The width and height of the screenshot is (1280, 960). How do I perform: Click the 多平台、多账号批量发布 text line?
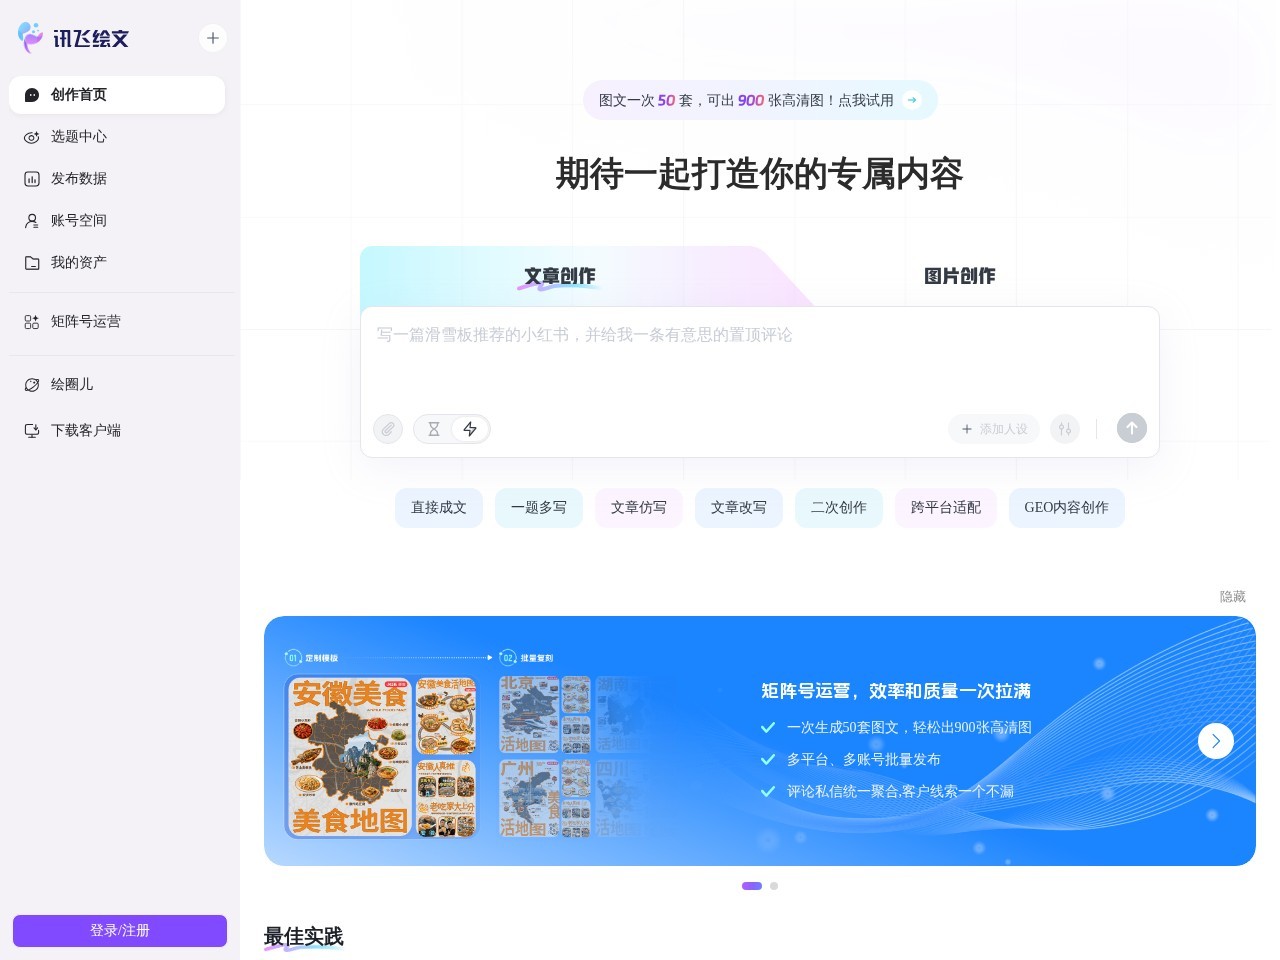click(864, 760)
